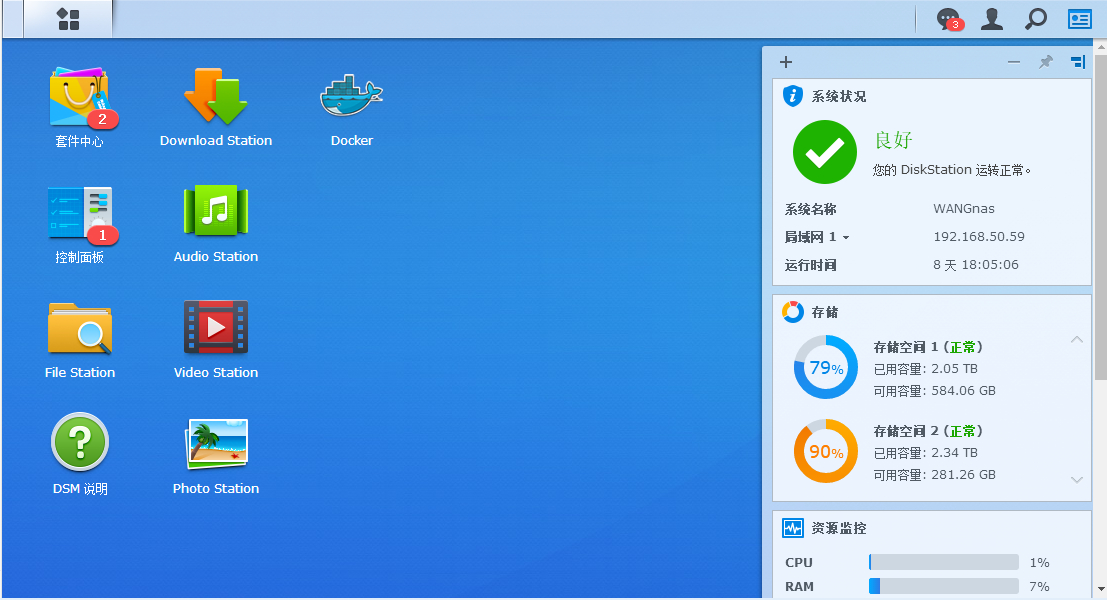Click the System Health shield icon
This screenshot has height=600, width=1107.
tap(793, 95)
